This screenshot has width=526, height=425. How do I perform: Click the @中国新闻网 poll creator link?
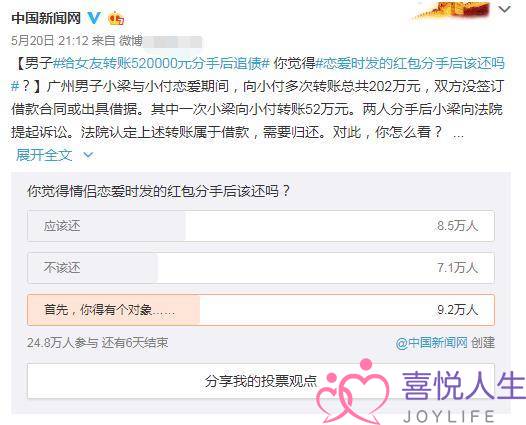click(431, 343)
